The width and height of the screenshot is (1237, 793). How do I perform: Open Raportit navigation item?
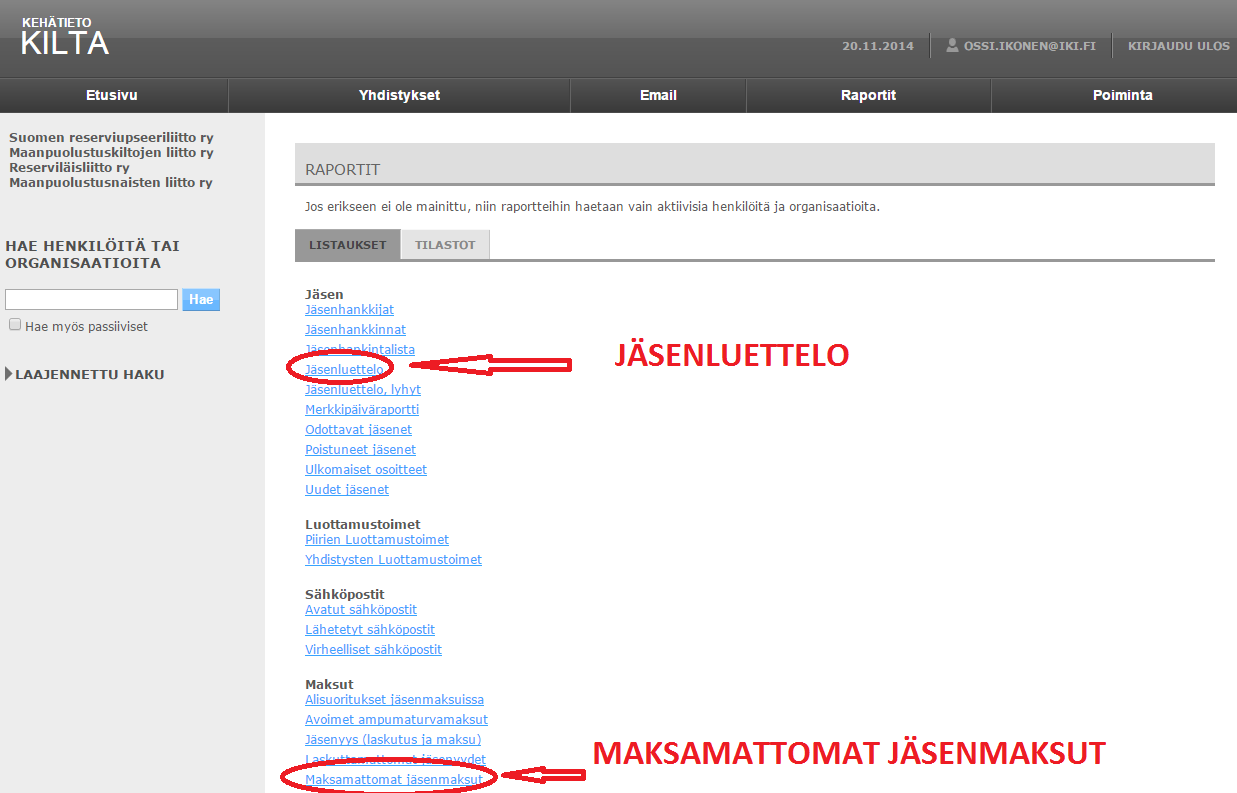pyautogui.click(x=868, y=96)
